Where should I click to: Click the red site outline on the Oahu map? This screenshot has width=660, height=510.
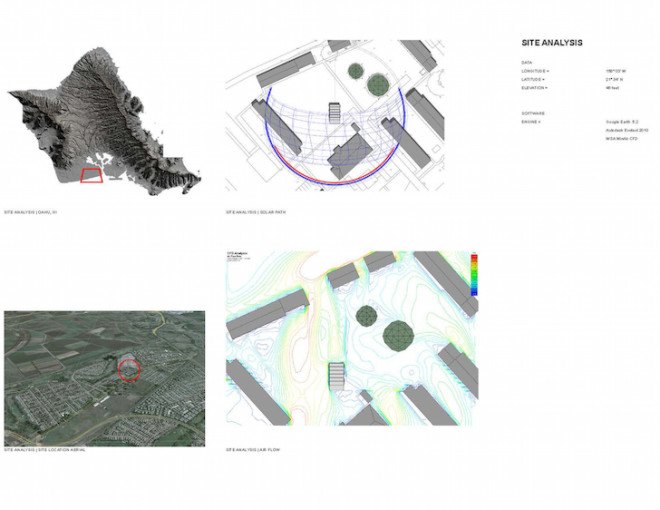(x=92, y=175)
